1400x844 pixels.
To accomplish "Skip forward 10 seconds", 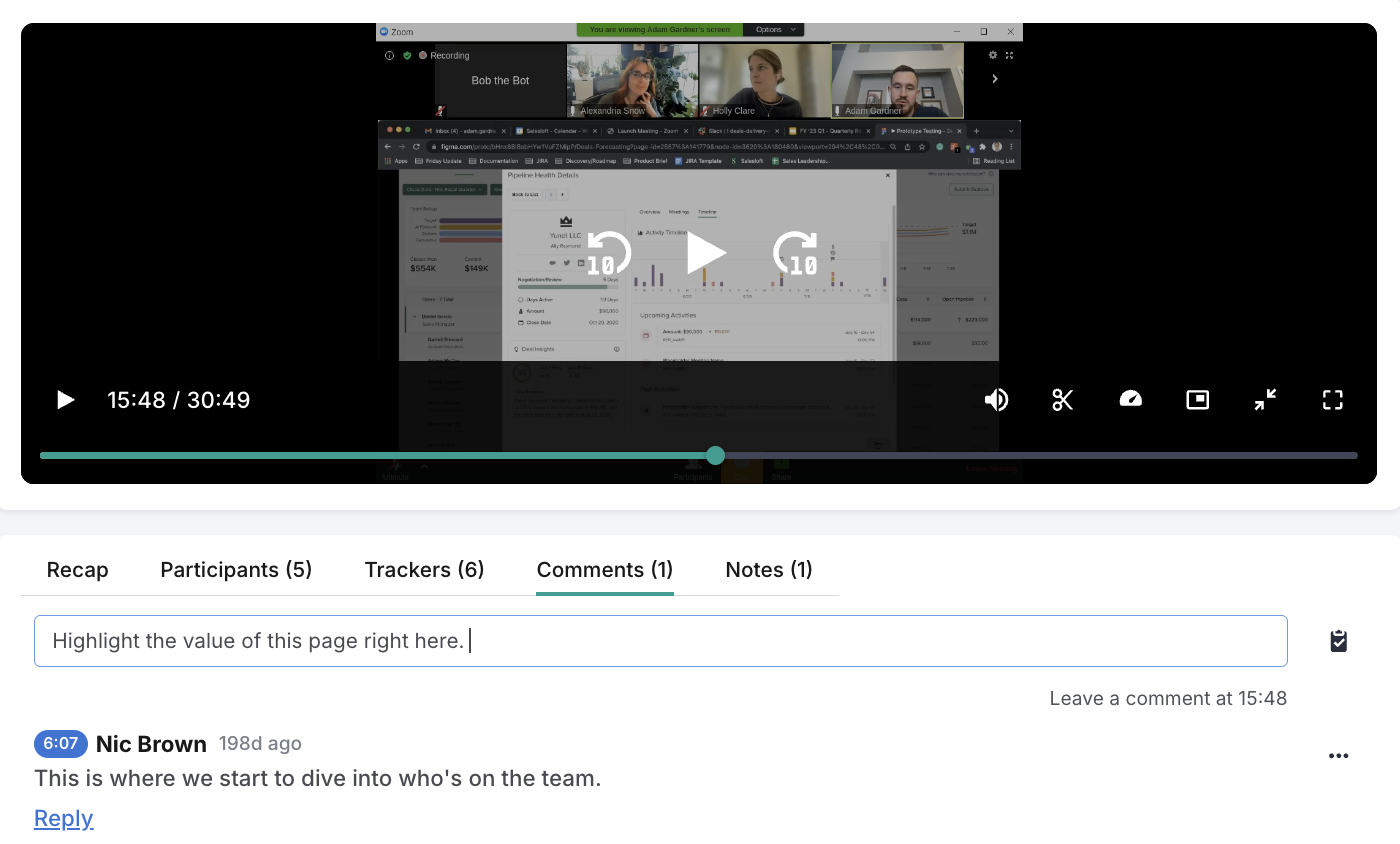I will [798, 253].
